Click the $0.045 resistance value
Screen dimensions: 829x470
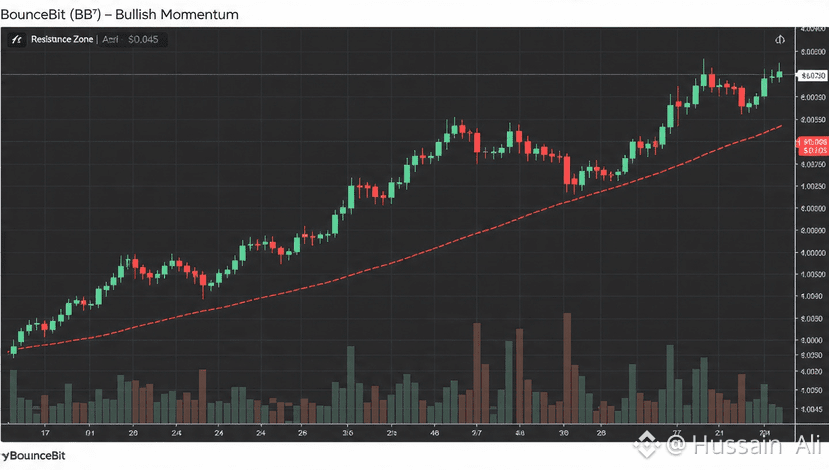pyautogui.click(x=143, y=39)
